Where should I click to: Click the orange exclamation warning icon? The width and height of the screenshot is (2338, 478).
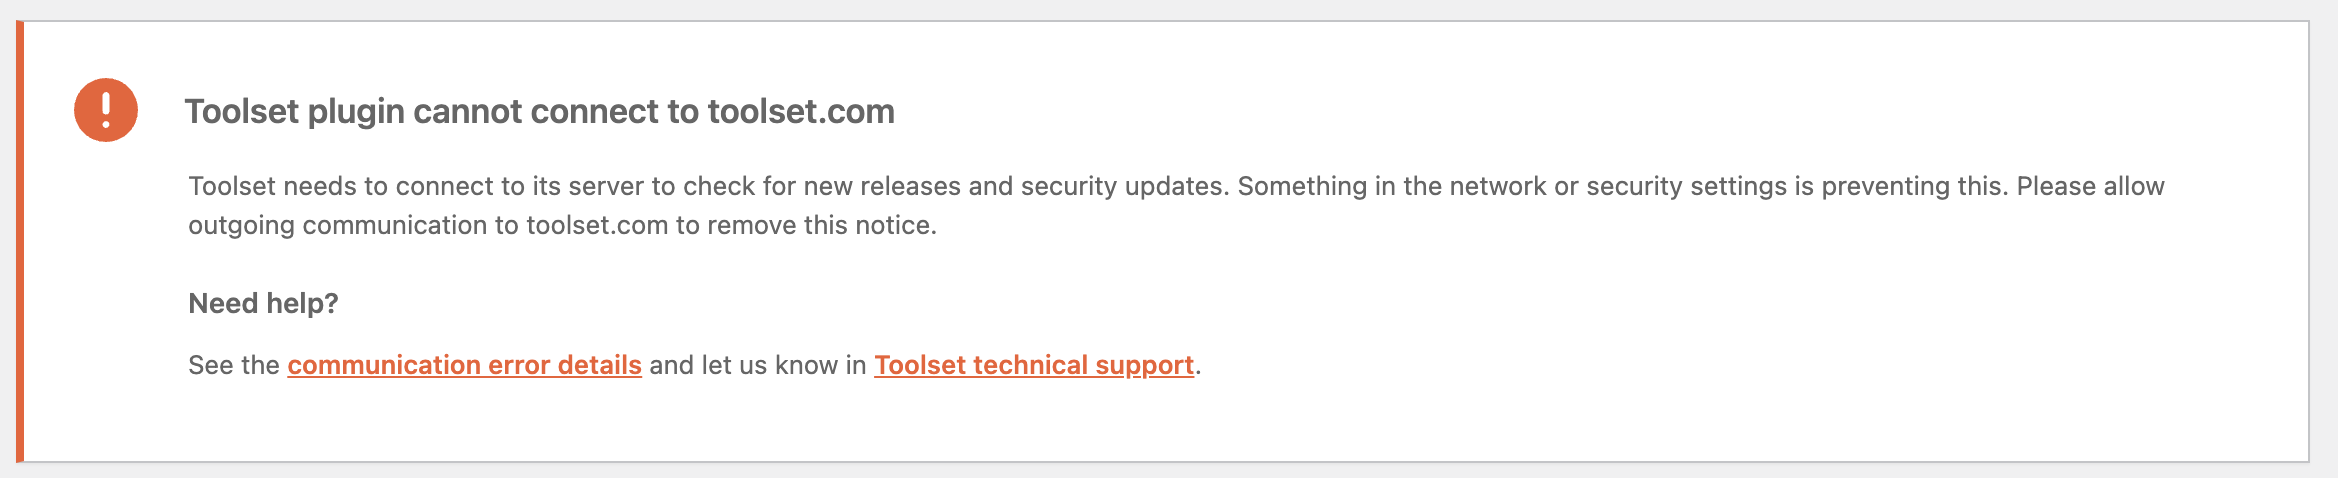tap(106, 110)
